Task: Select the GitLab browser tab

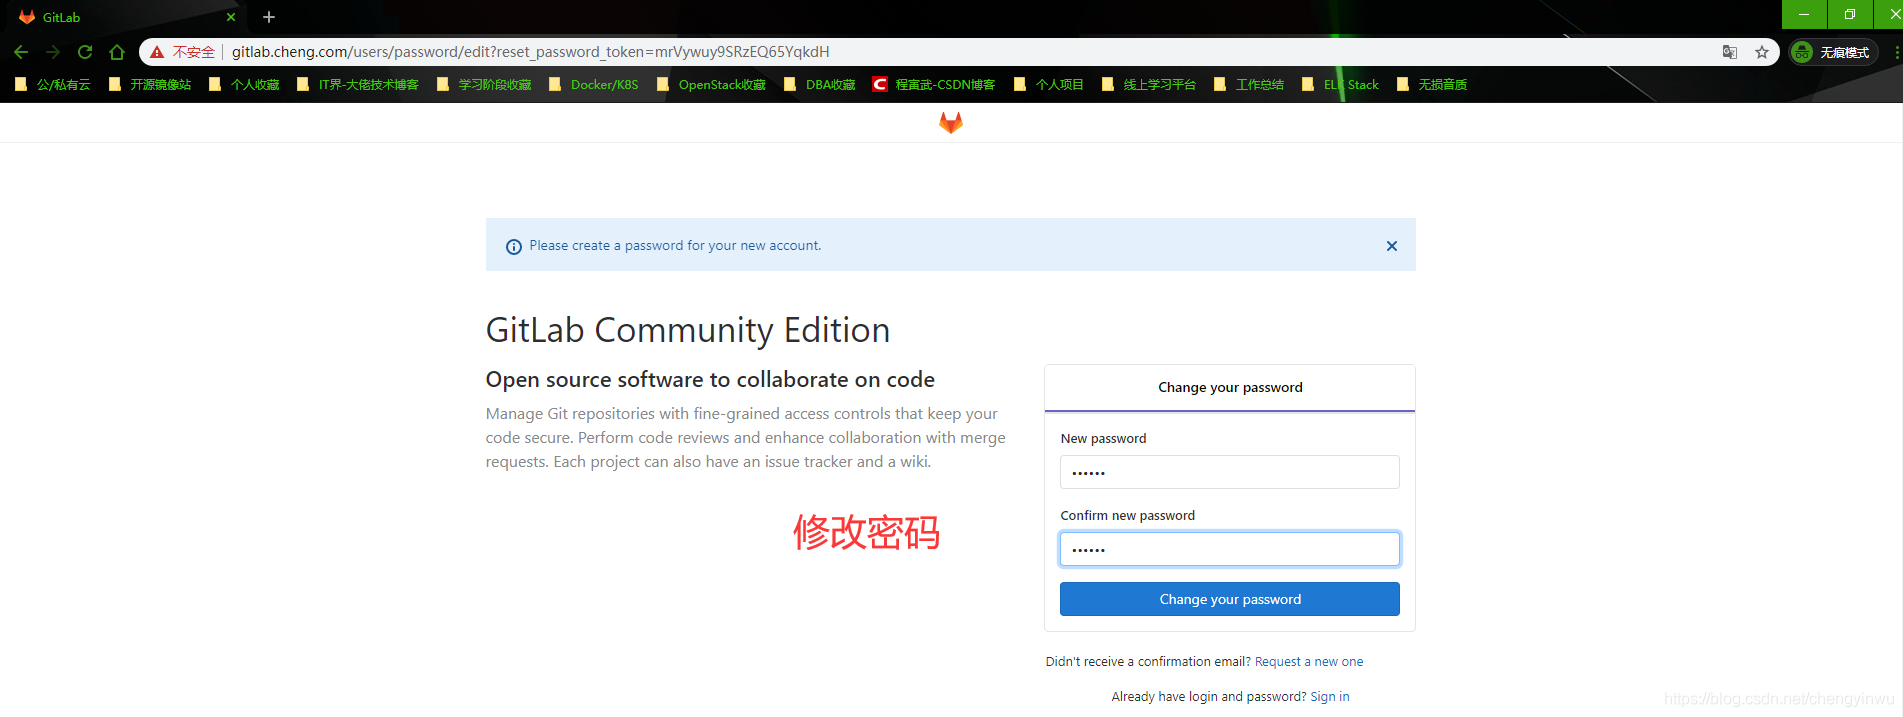Action: click(125, 17)
